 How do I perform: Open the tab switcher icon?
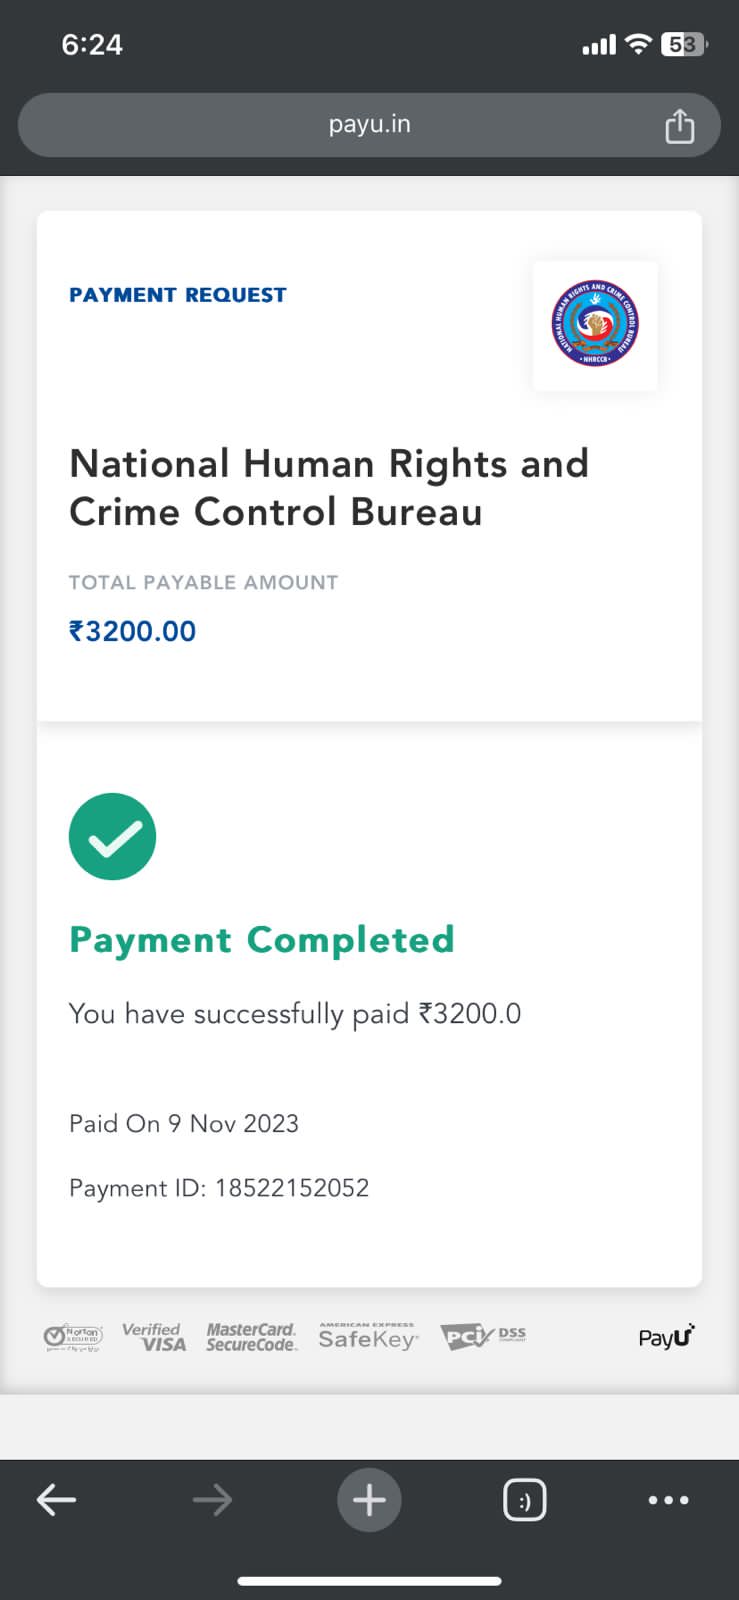(525, 1500)
